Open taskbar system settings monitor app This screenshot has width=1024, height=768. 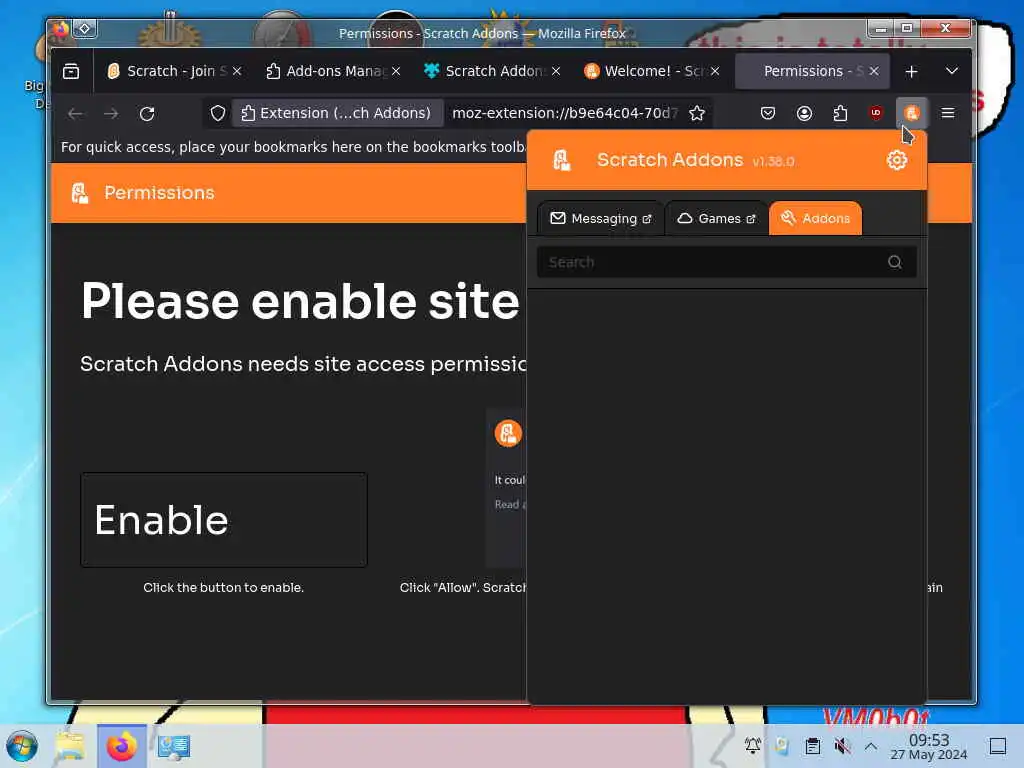pos(174,746)
